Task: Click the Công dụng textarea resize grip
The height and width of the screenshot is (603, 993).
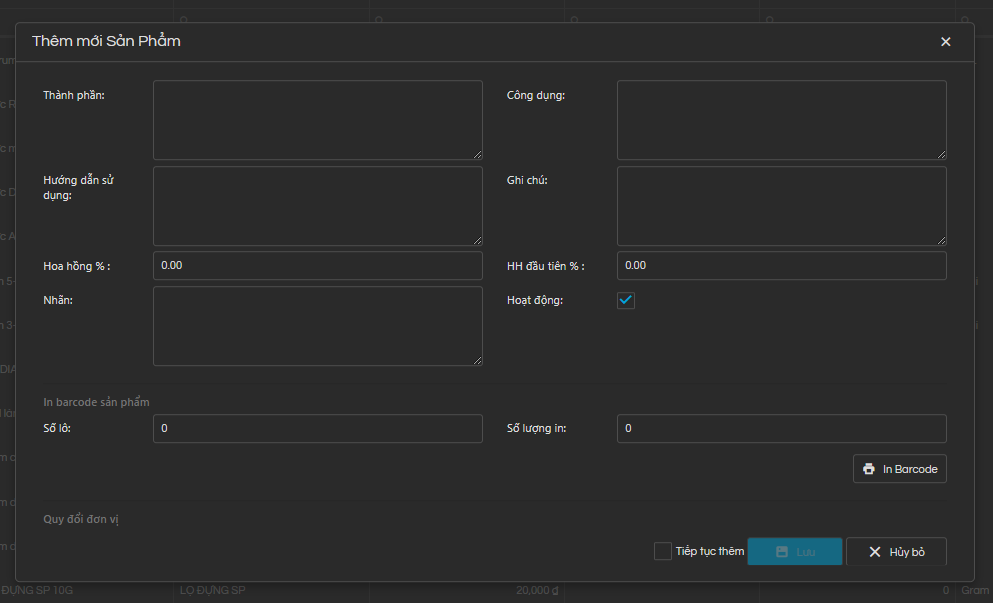Action: tap(941, 154)
